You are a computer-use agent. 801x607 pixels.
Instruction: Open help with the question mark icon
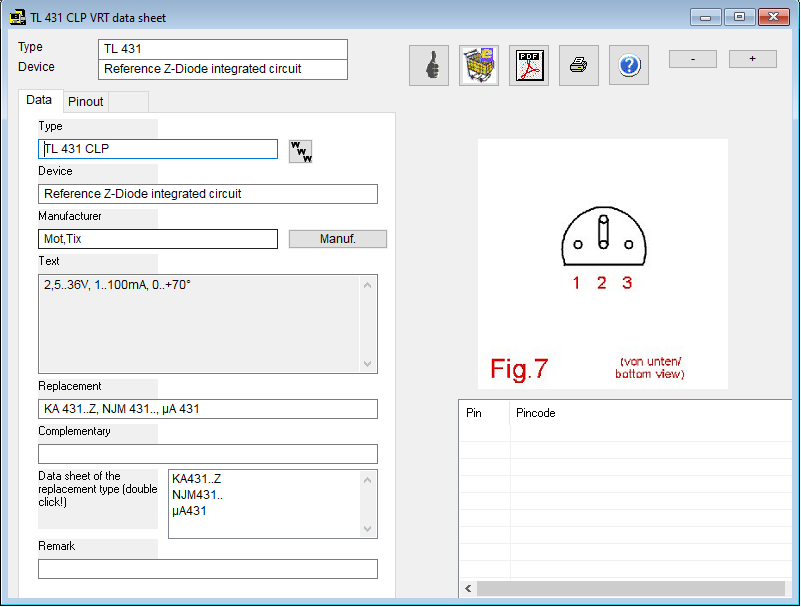pos(629,65)
